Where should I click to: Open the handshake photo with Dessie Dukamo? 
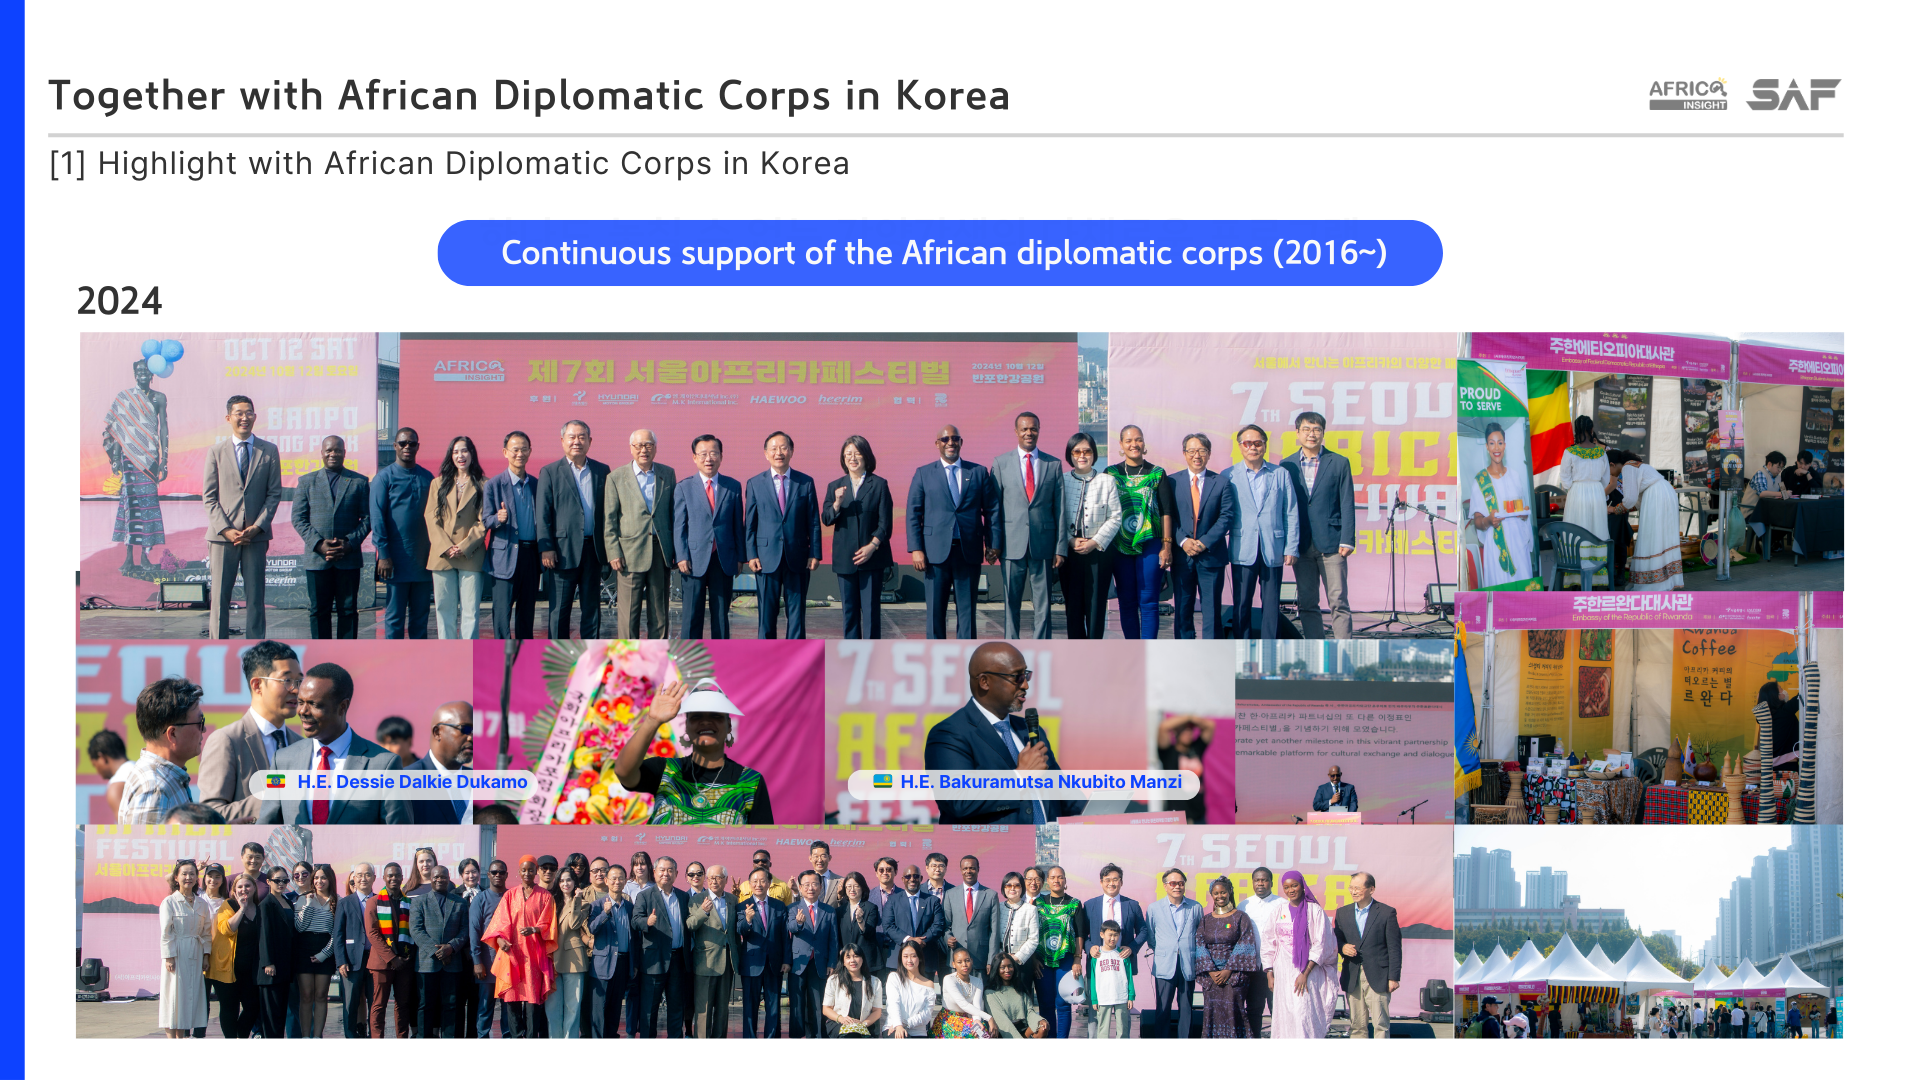[274, 732]
